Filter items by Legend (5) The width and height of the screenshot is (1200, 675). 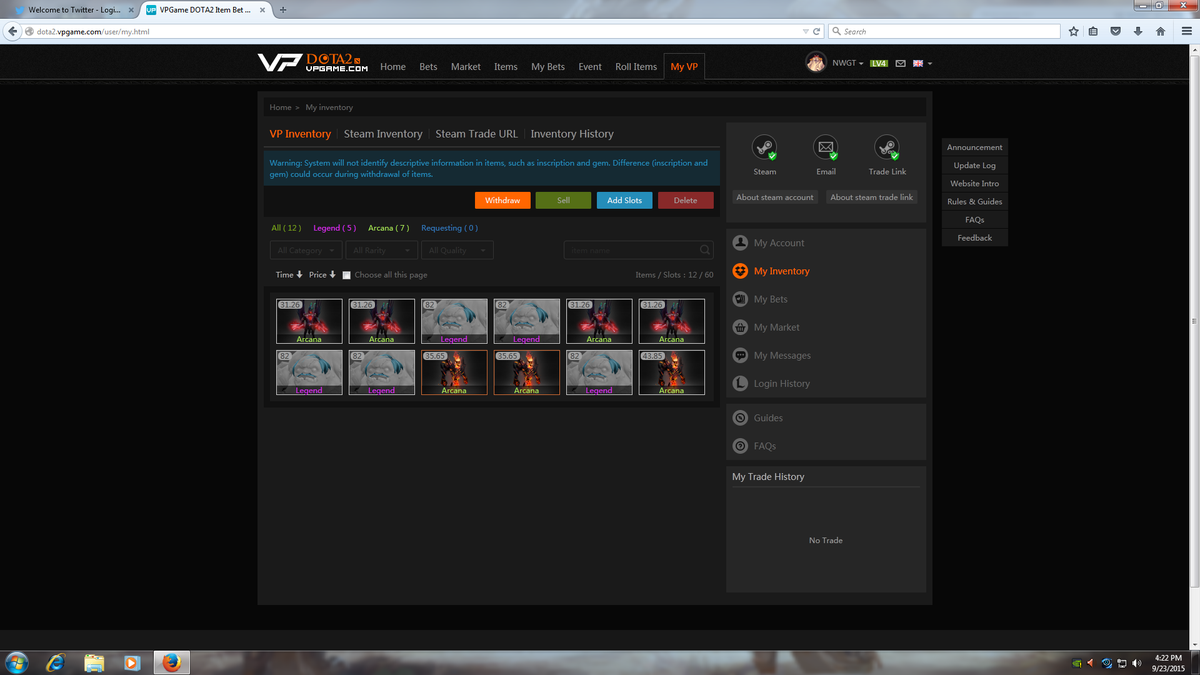point(334,228)
